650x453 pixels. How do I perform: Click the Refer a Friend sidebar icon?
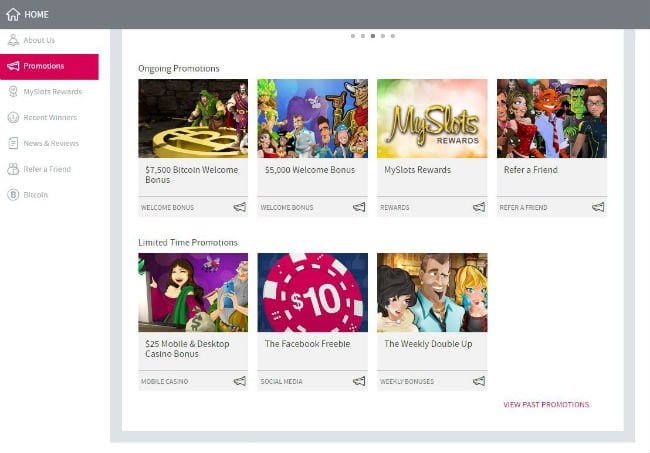(13, 169)
